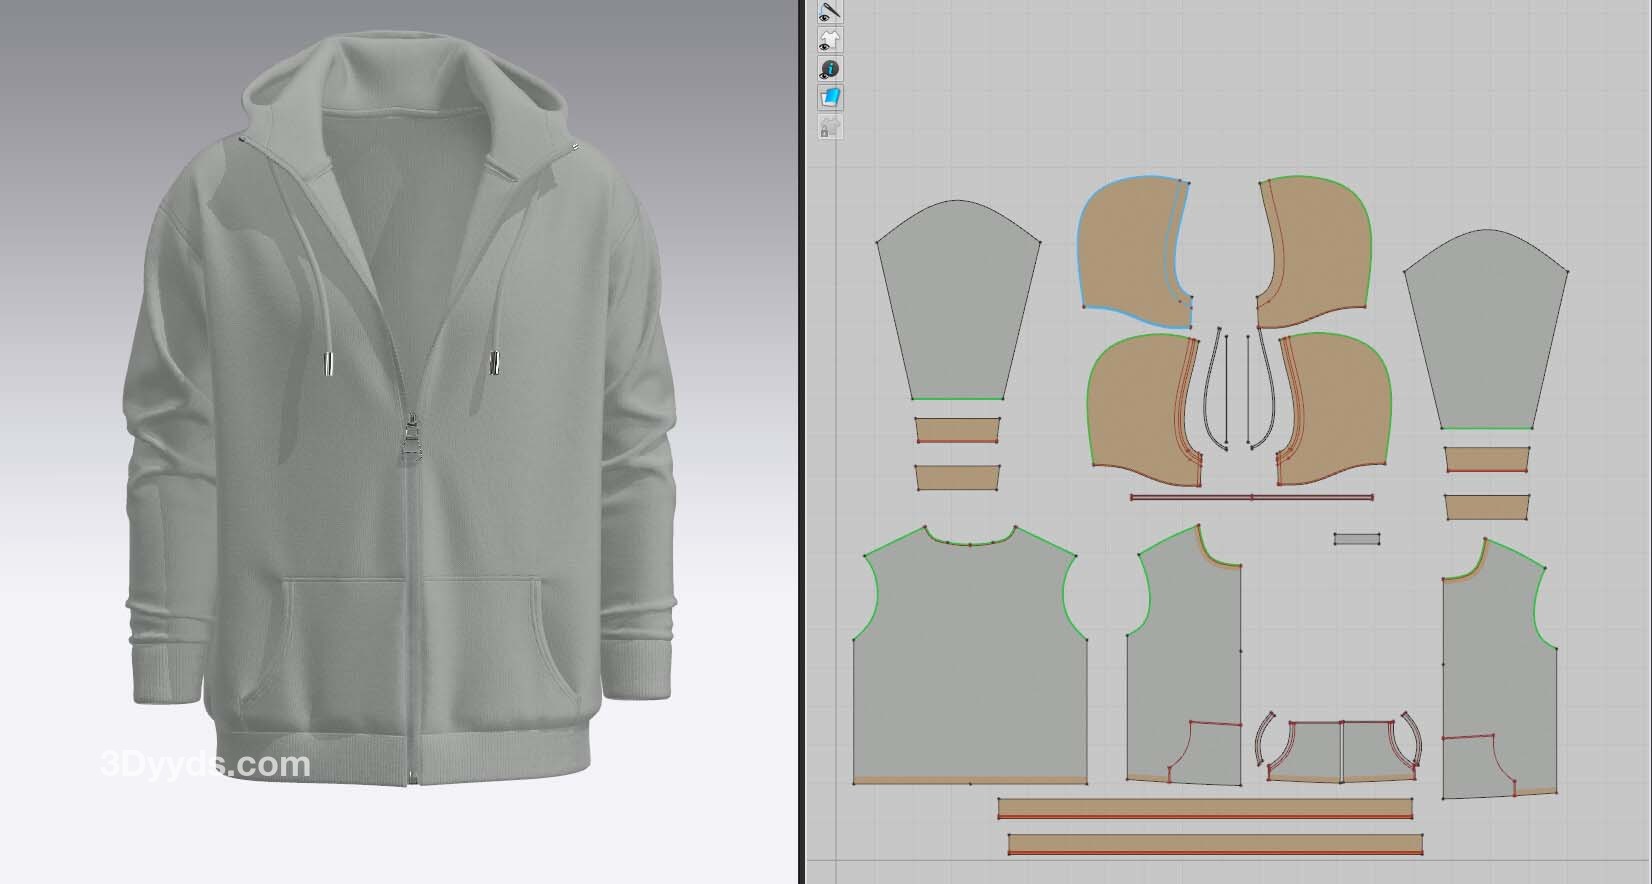Select the far-left sleeve pattern piece
Screen dimensions: 1652x884
pyautogui.click(x=957, y=305)
